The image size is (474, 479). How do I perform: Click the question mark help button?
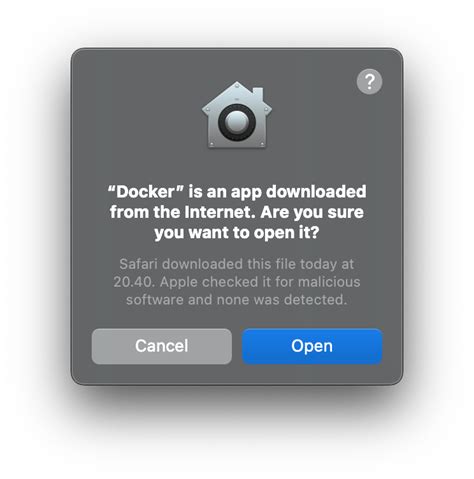point(369,81)
